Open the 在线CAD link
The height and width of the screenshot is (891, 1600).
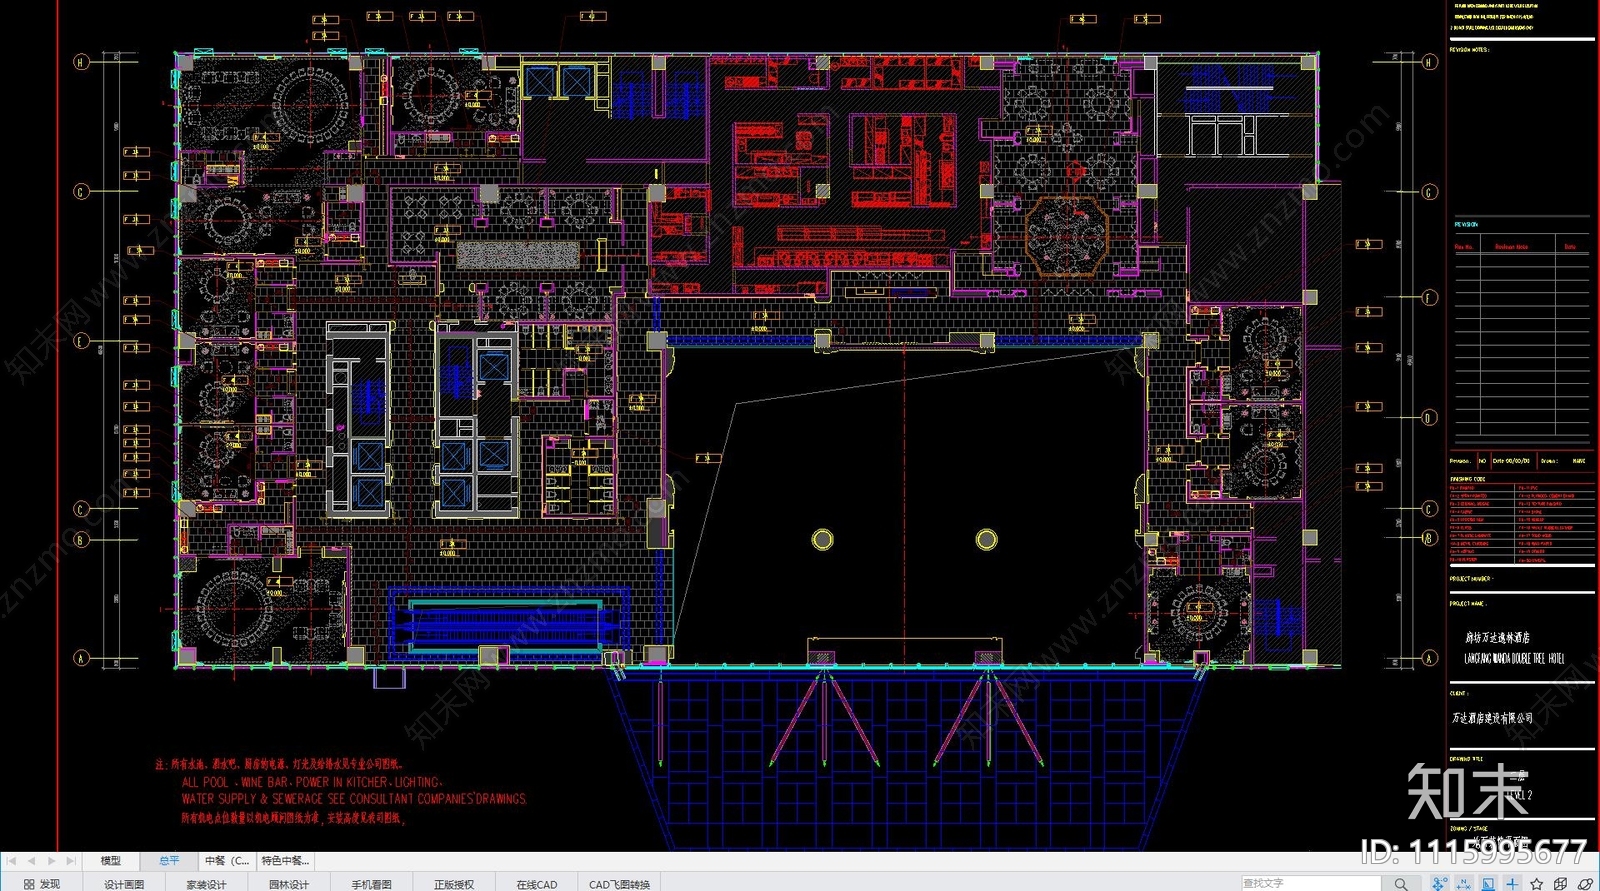pos(537,884)
